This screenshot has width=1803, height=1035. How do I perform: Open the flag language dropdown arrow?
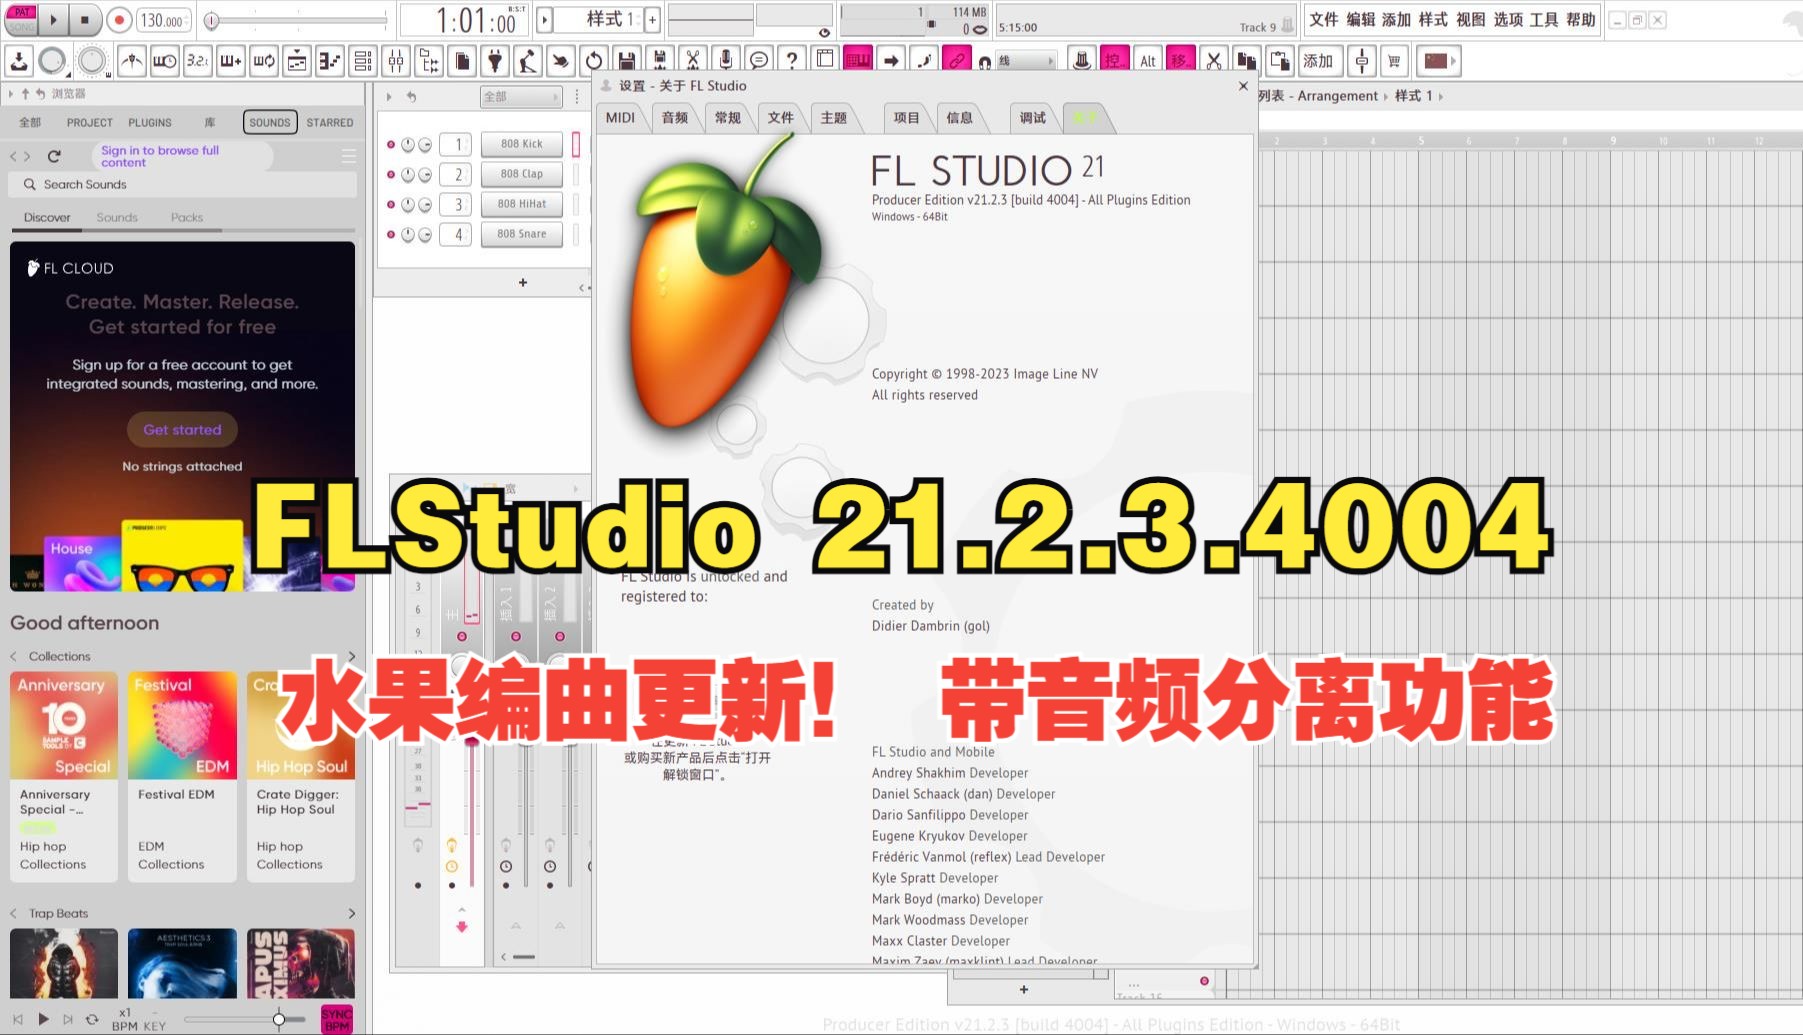(x=1453, y=61)
